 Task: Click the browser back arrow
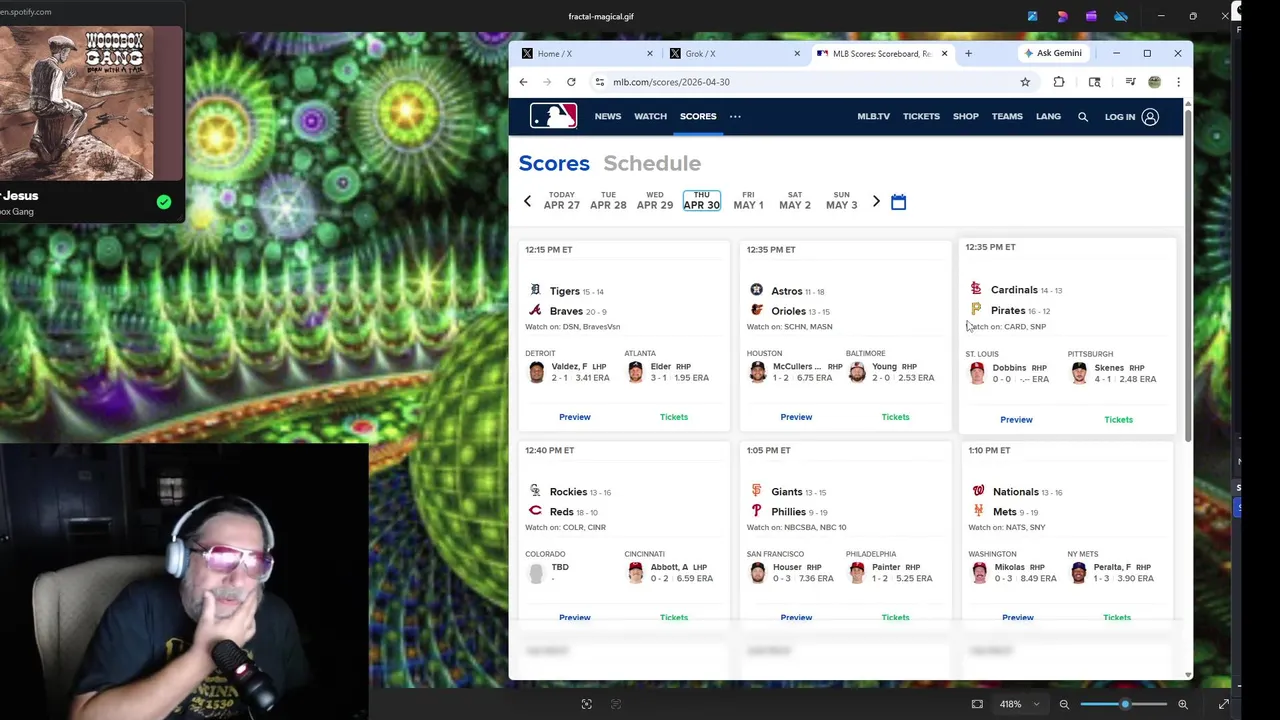point(523,82)
